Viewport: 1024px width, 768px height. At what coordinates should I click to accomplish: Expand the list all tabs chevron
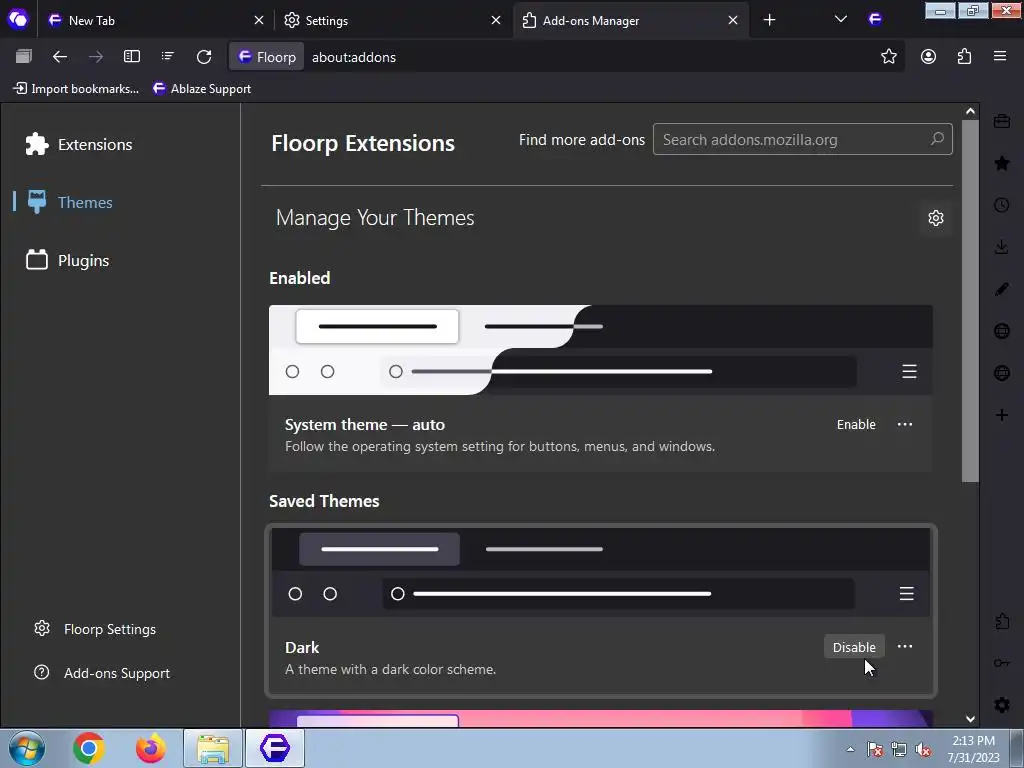pos(840,20)
